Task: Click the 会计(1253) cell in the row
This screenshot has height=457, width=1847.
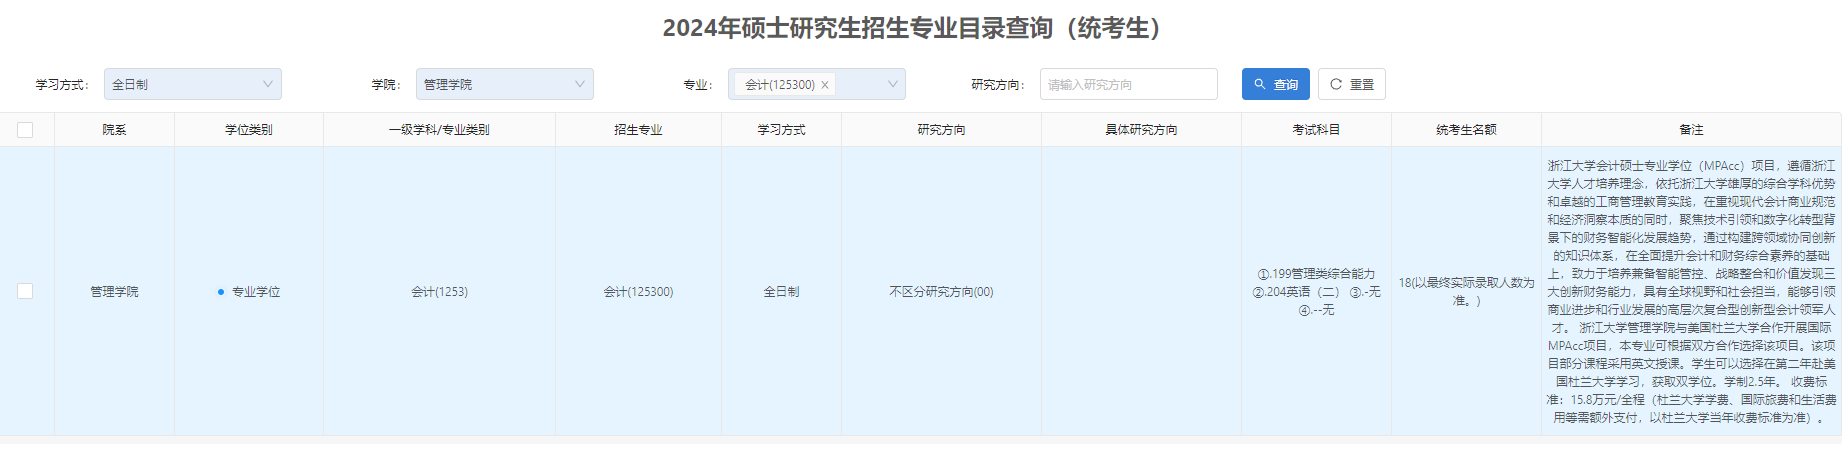Action: tap(439, 292)
